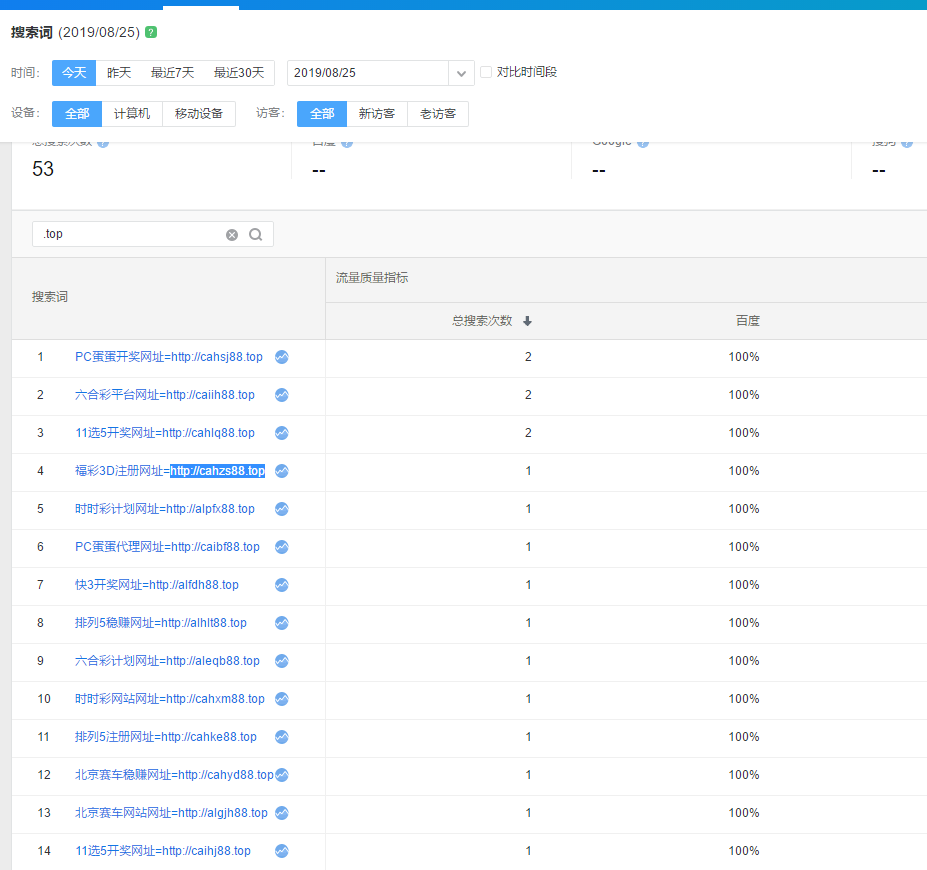Open trend chart for 北京赛车稳赚网址 row
Viewport: 927px width, 870px height.
[x=282, y=775]
